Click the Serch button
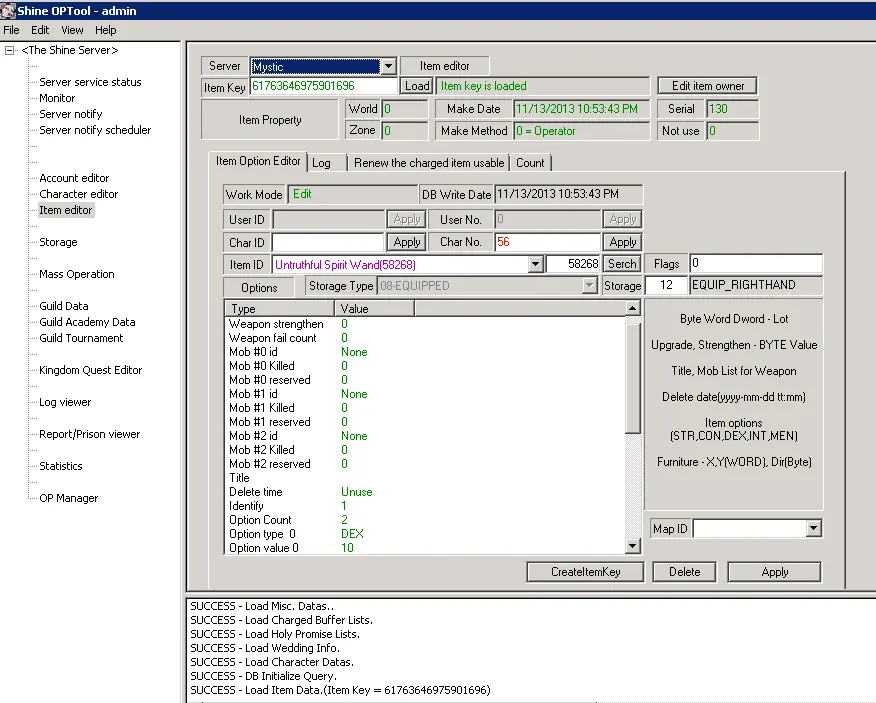The image size is (876, 703). point(622,264)
